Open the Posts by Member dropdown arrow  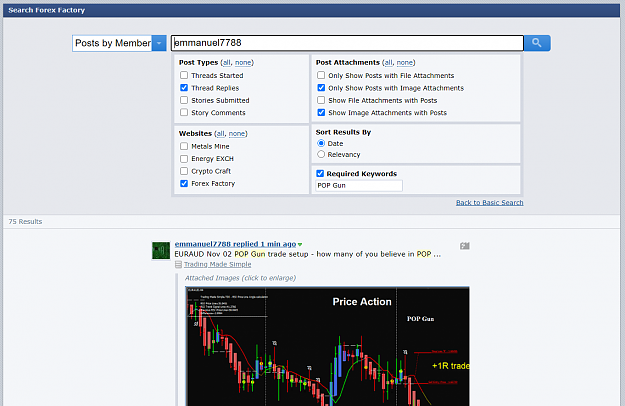coord(159,43)
